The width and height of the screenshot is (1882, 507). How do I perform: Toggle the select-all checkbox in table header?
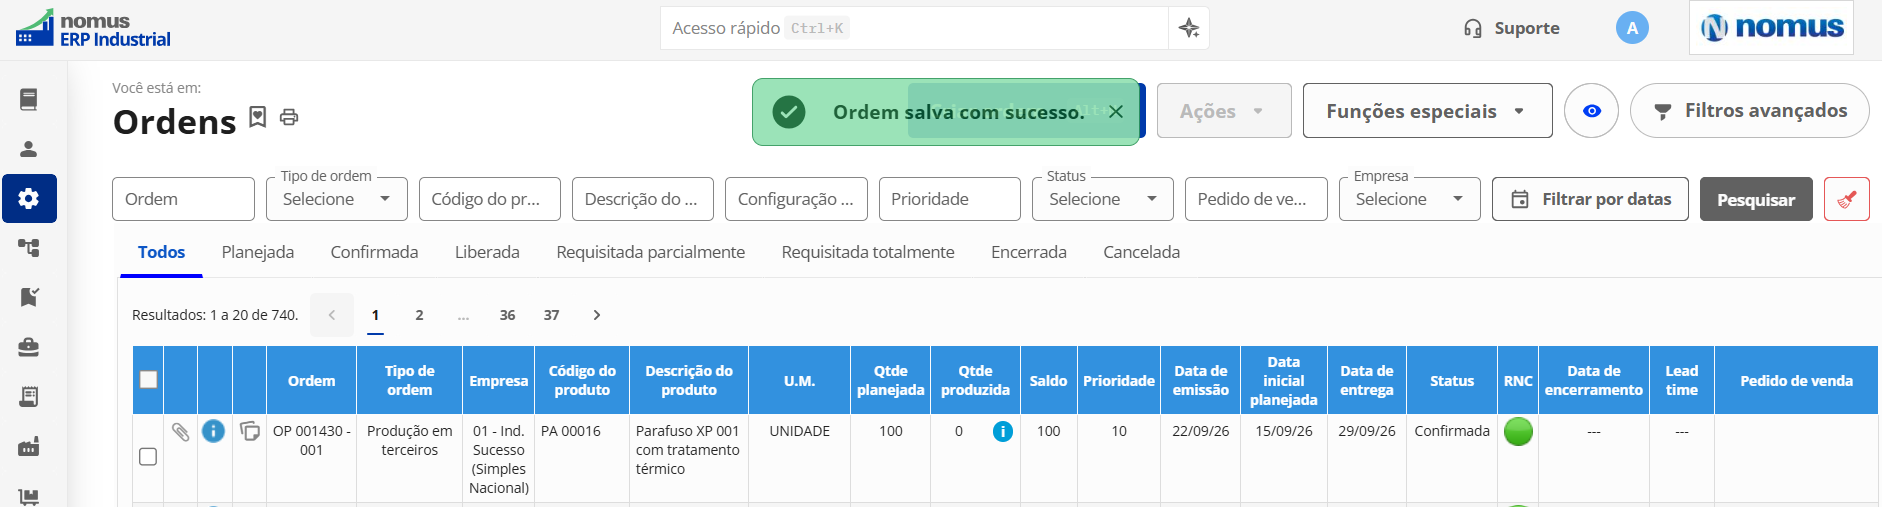tap(149, 379)
